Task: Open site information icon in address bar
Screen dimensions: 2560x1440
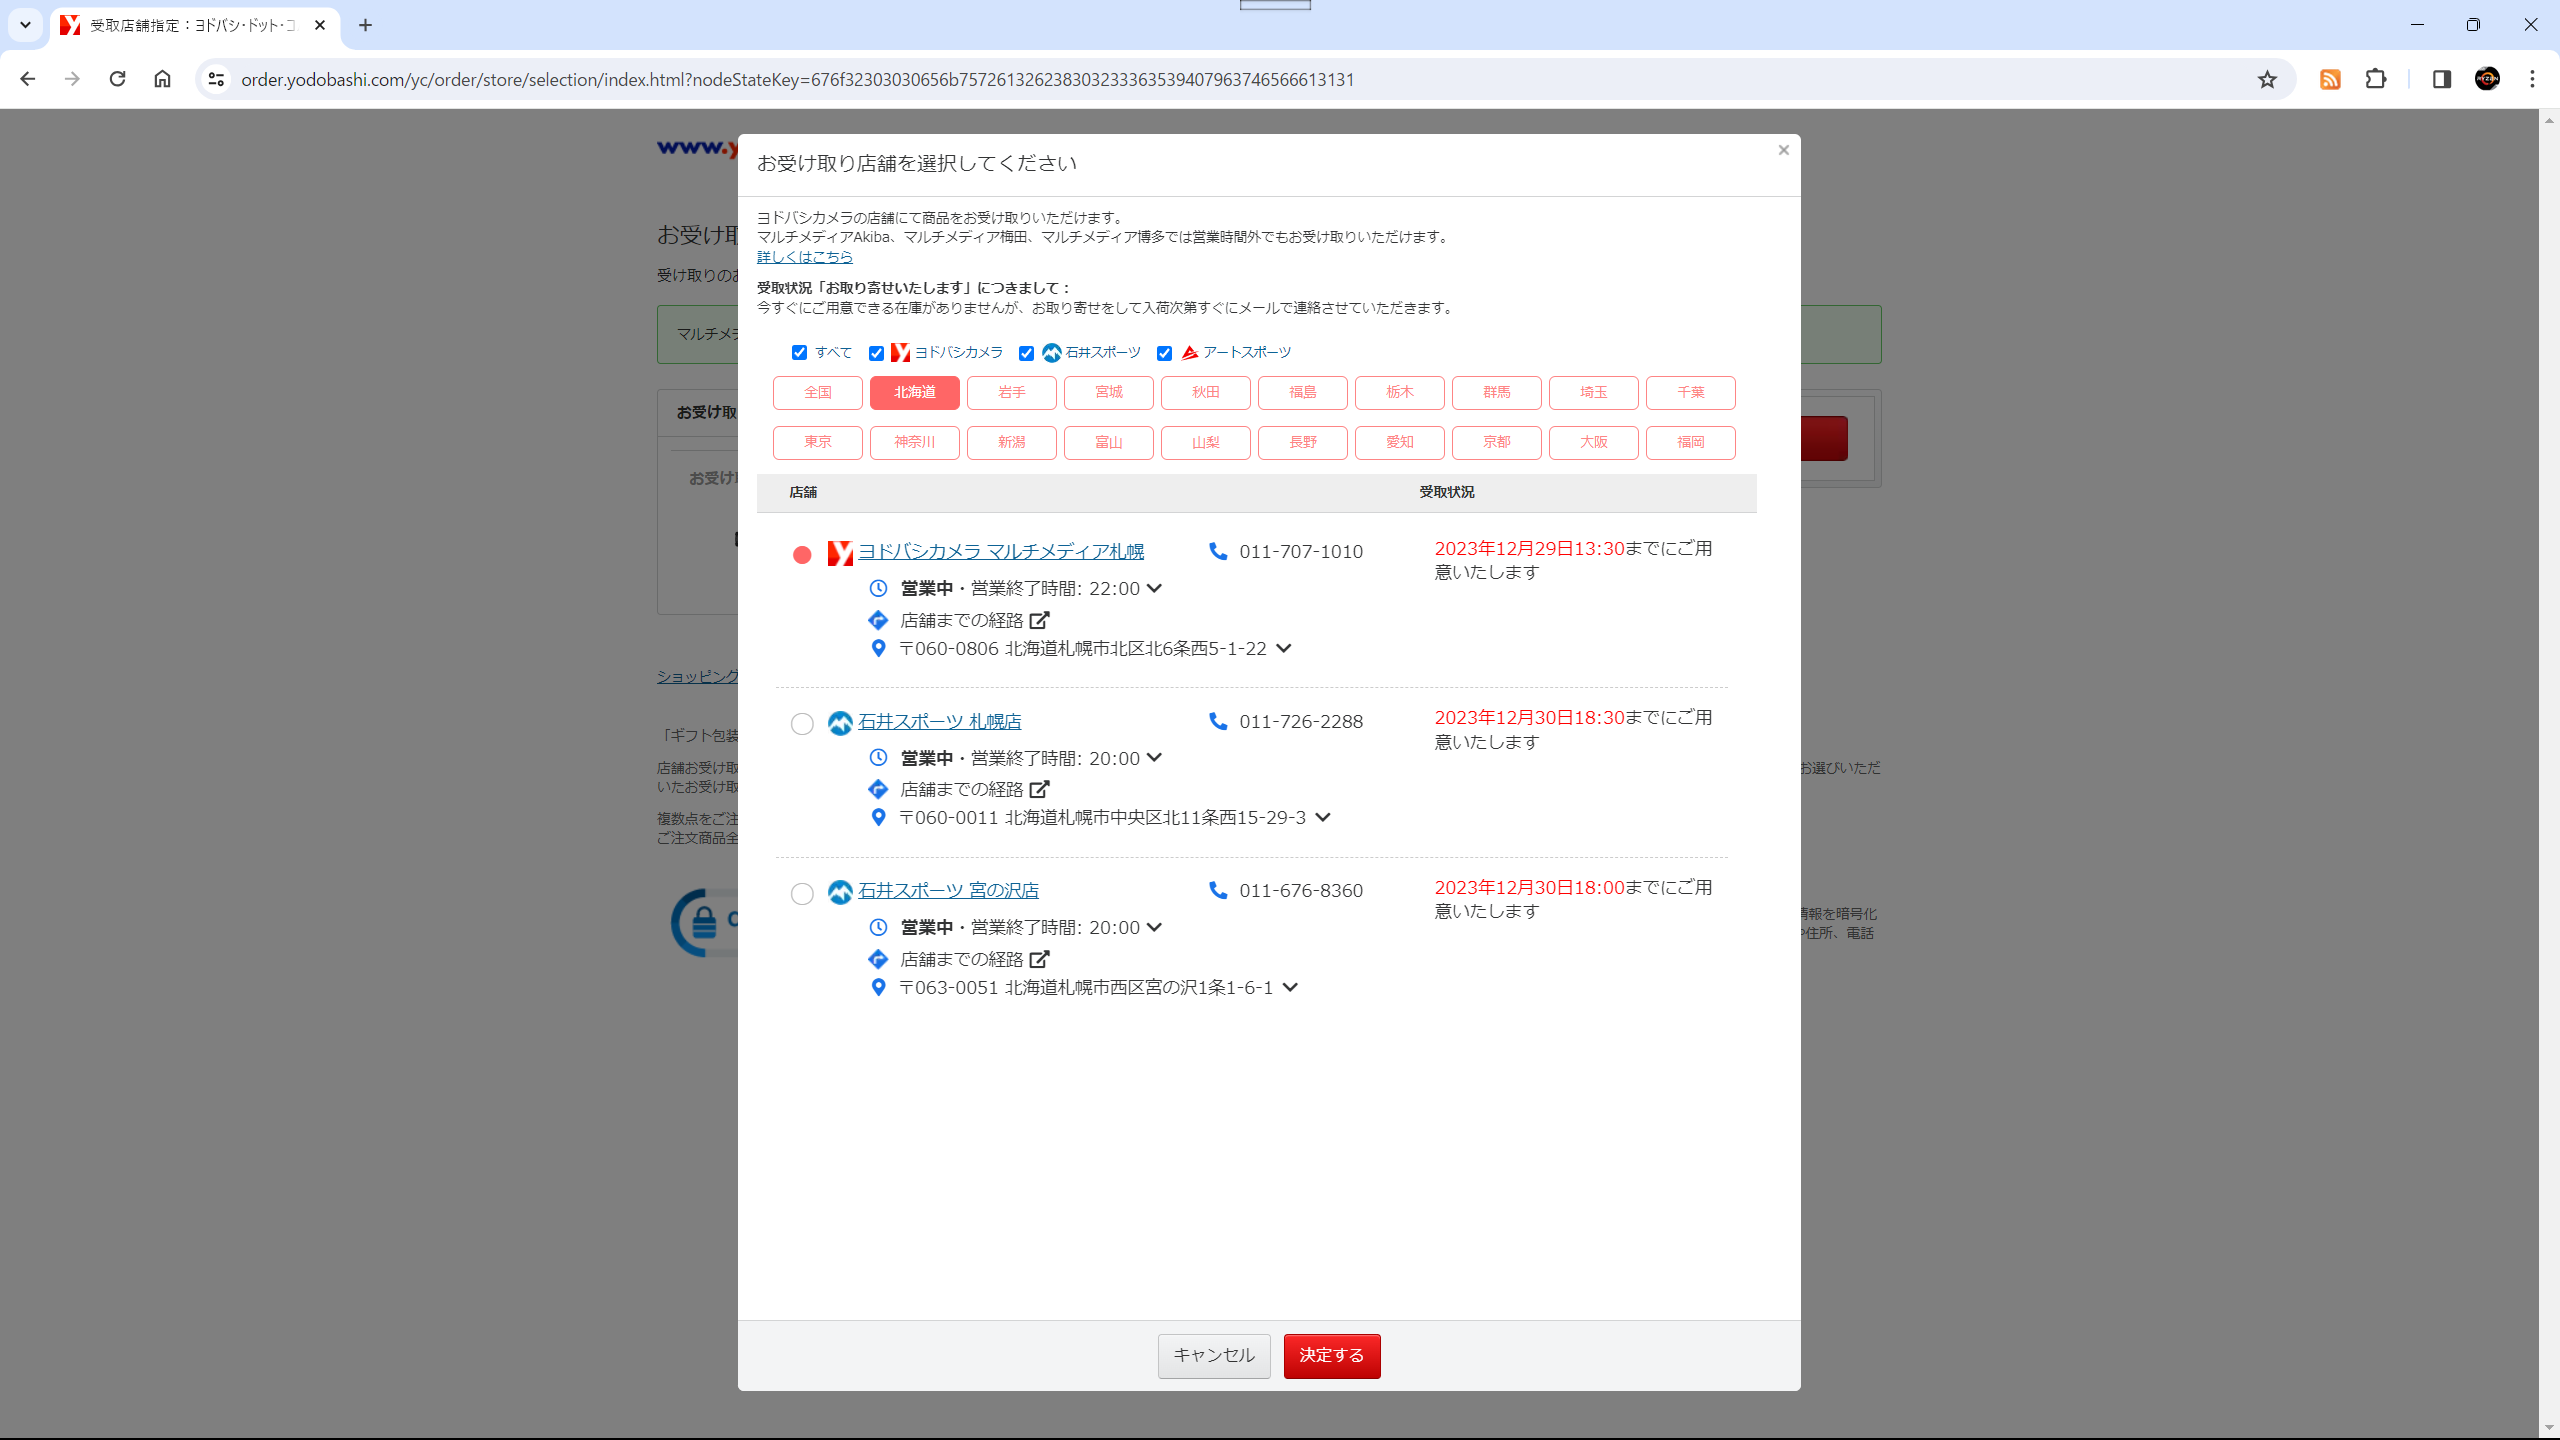Action: click(x=216, y=79)
